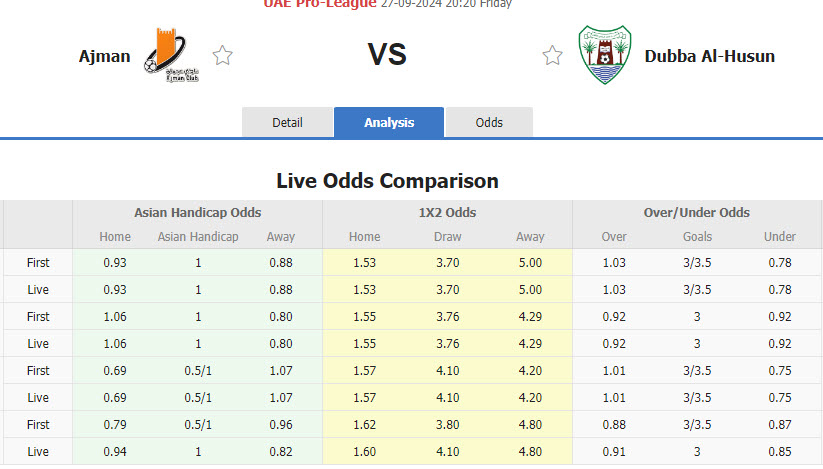Click the Ajman team name
The image size is (823, 469).
(x=105, y=56)
